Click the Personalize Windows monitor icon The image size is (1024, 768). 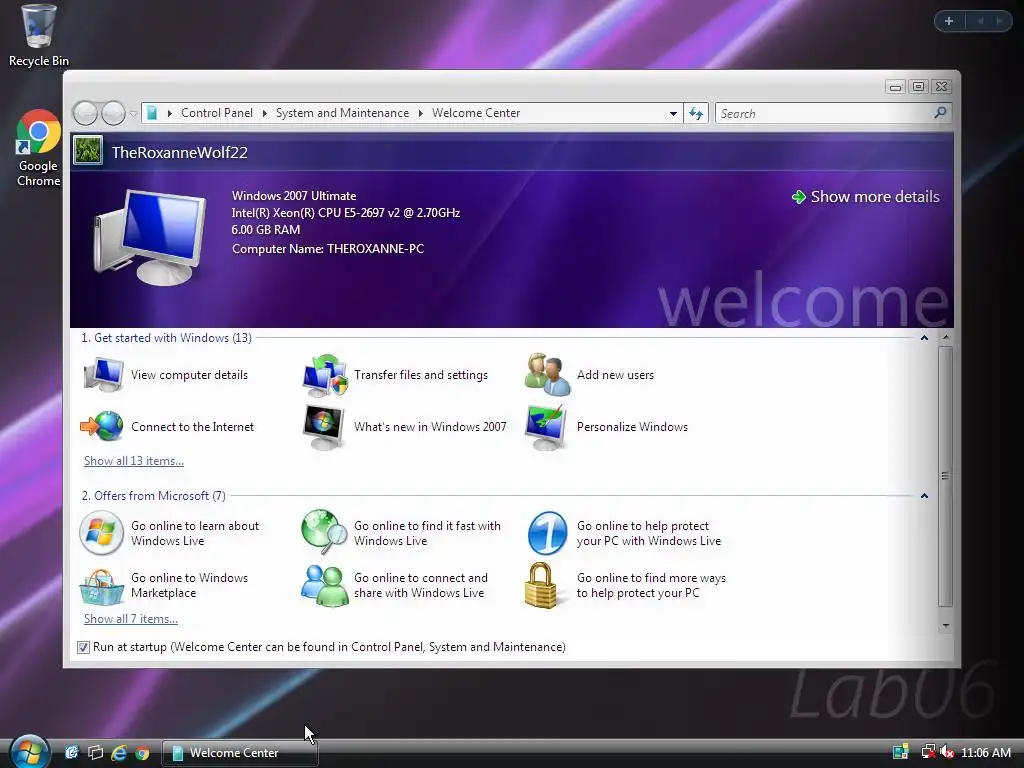(x=547, y=427)
